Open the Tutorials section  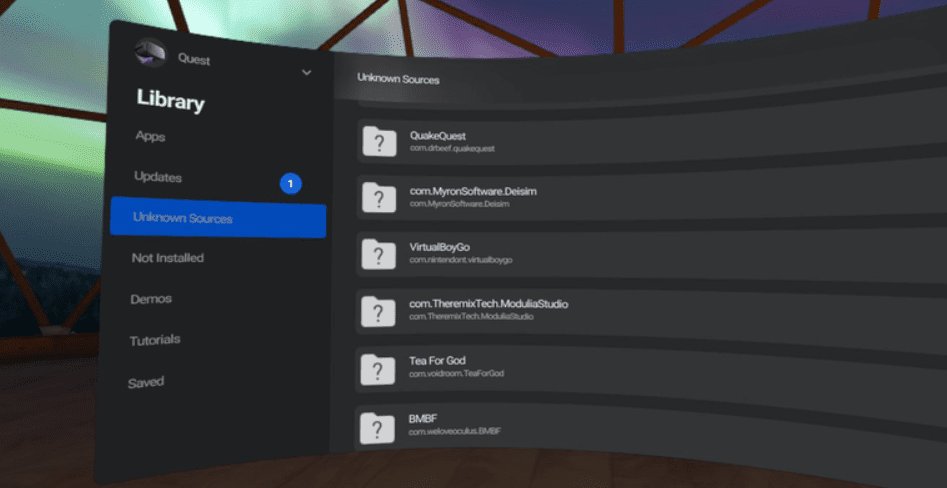tap(155, 340)
